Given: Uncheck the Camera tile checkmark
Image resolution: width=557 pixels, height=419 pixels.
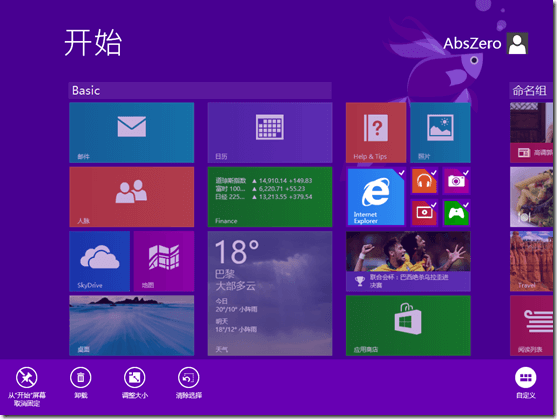Looking at the screenshot, I should [x=466, y=173].
